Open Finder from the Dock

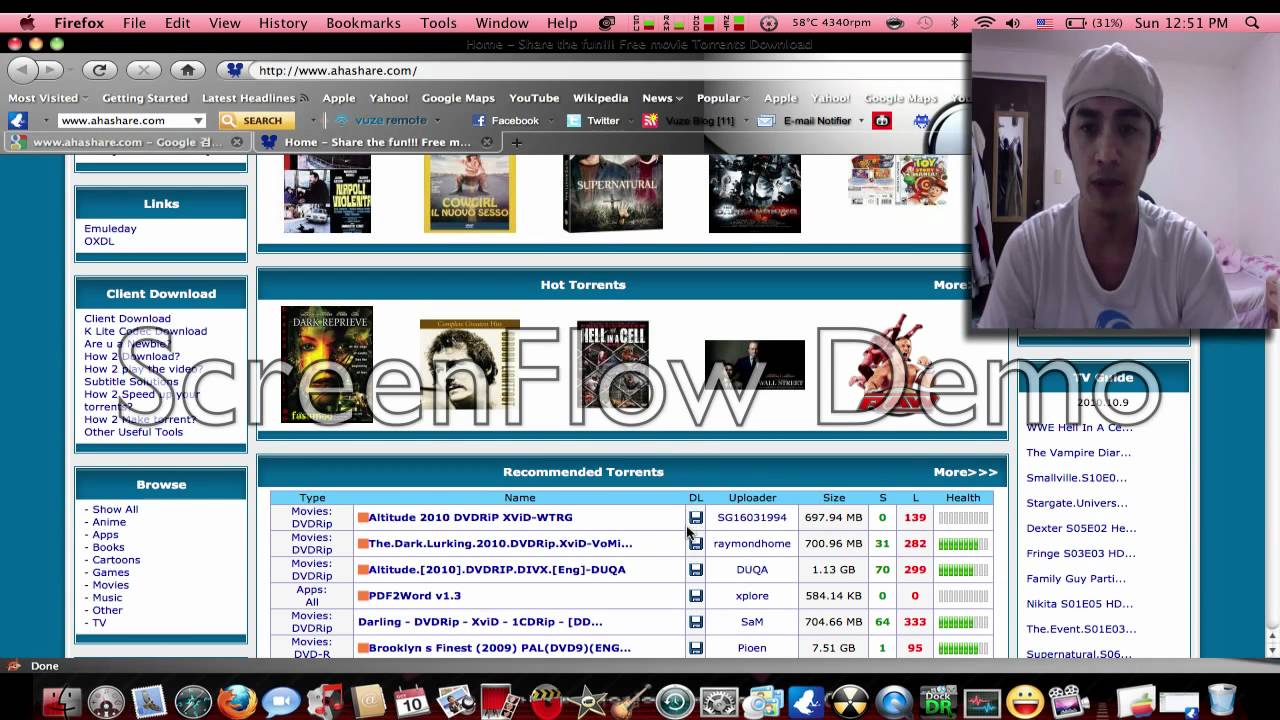click(x=62, y=701)
